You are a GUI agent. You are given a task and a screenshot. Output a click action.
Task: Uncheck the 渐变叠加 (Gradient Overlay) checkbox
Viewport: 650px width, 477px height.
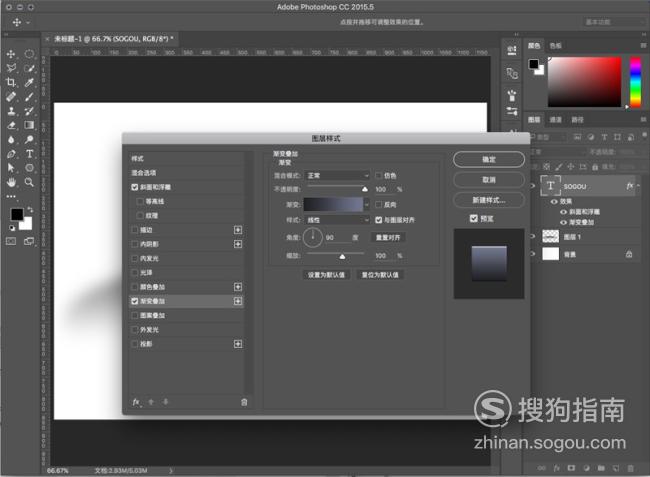click(135, 301)
